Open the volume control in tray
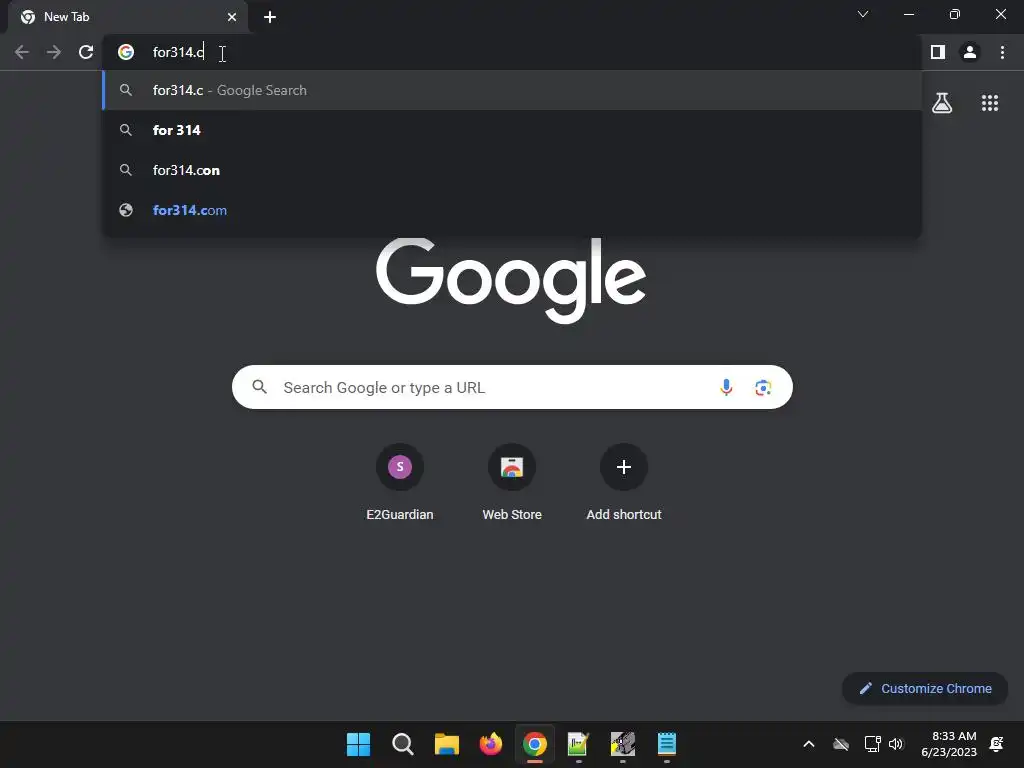The width and height of the screenshot is (1024, 768). tap(896, 744)
